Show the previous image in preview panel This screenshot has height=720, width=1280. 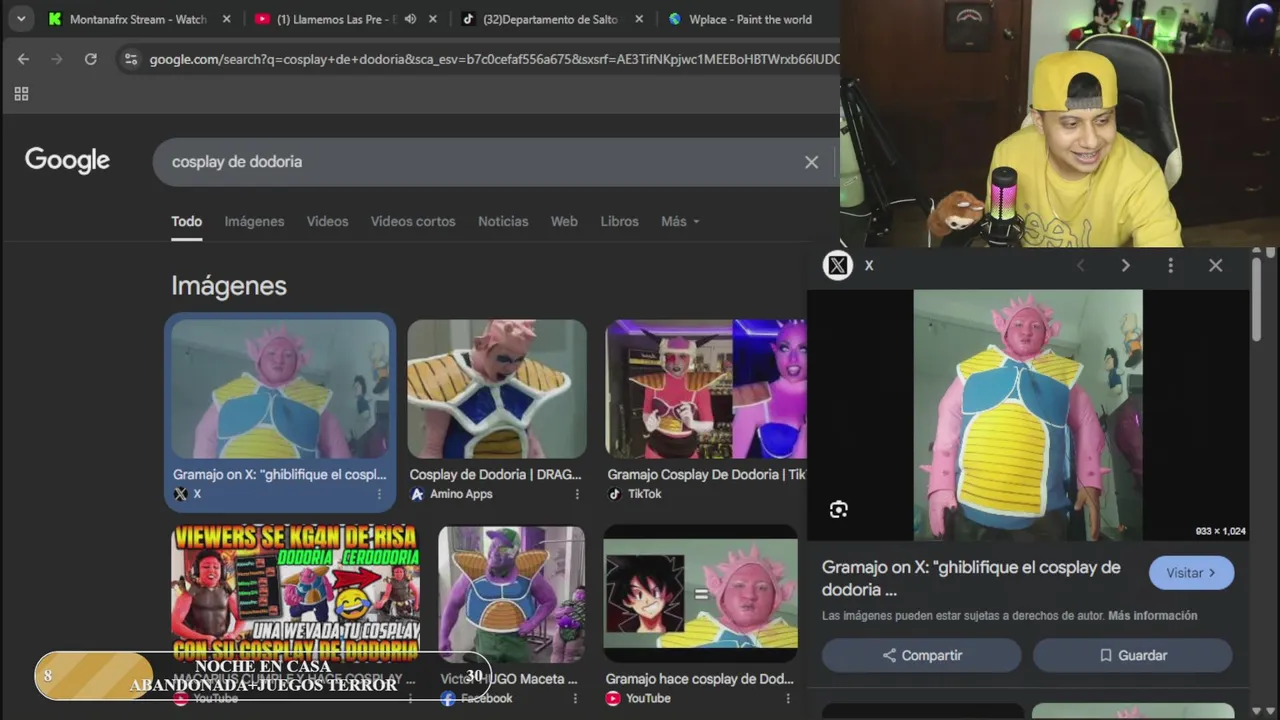point(1080,265)
